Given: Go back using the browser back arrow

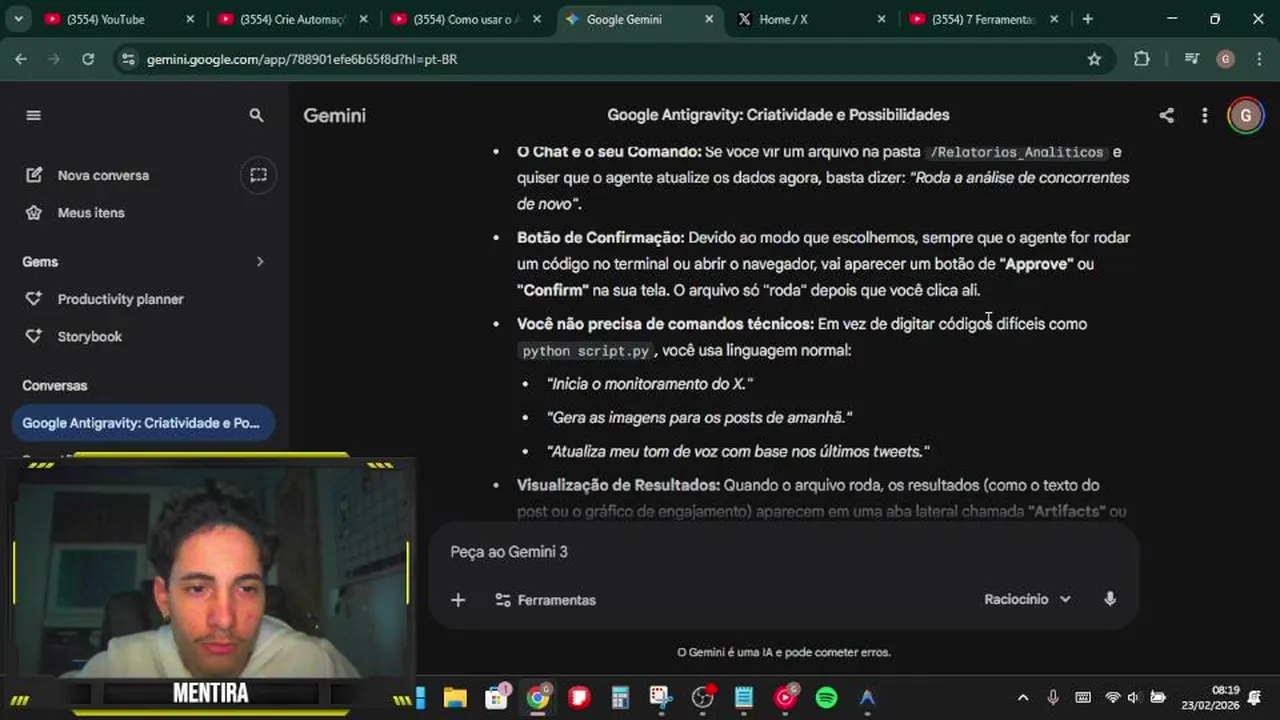Looking at the screenshot, I should pyautogui.click(x=21, y=59).
